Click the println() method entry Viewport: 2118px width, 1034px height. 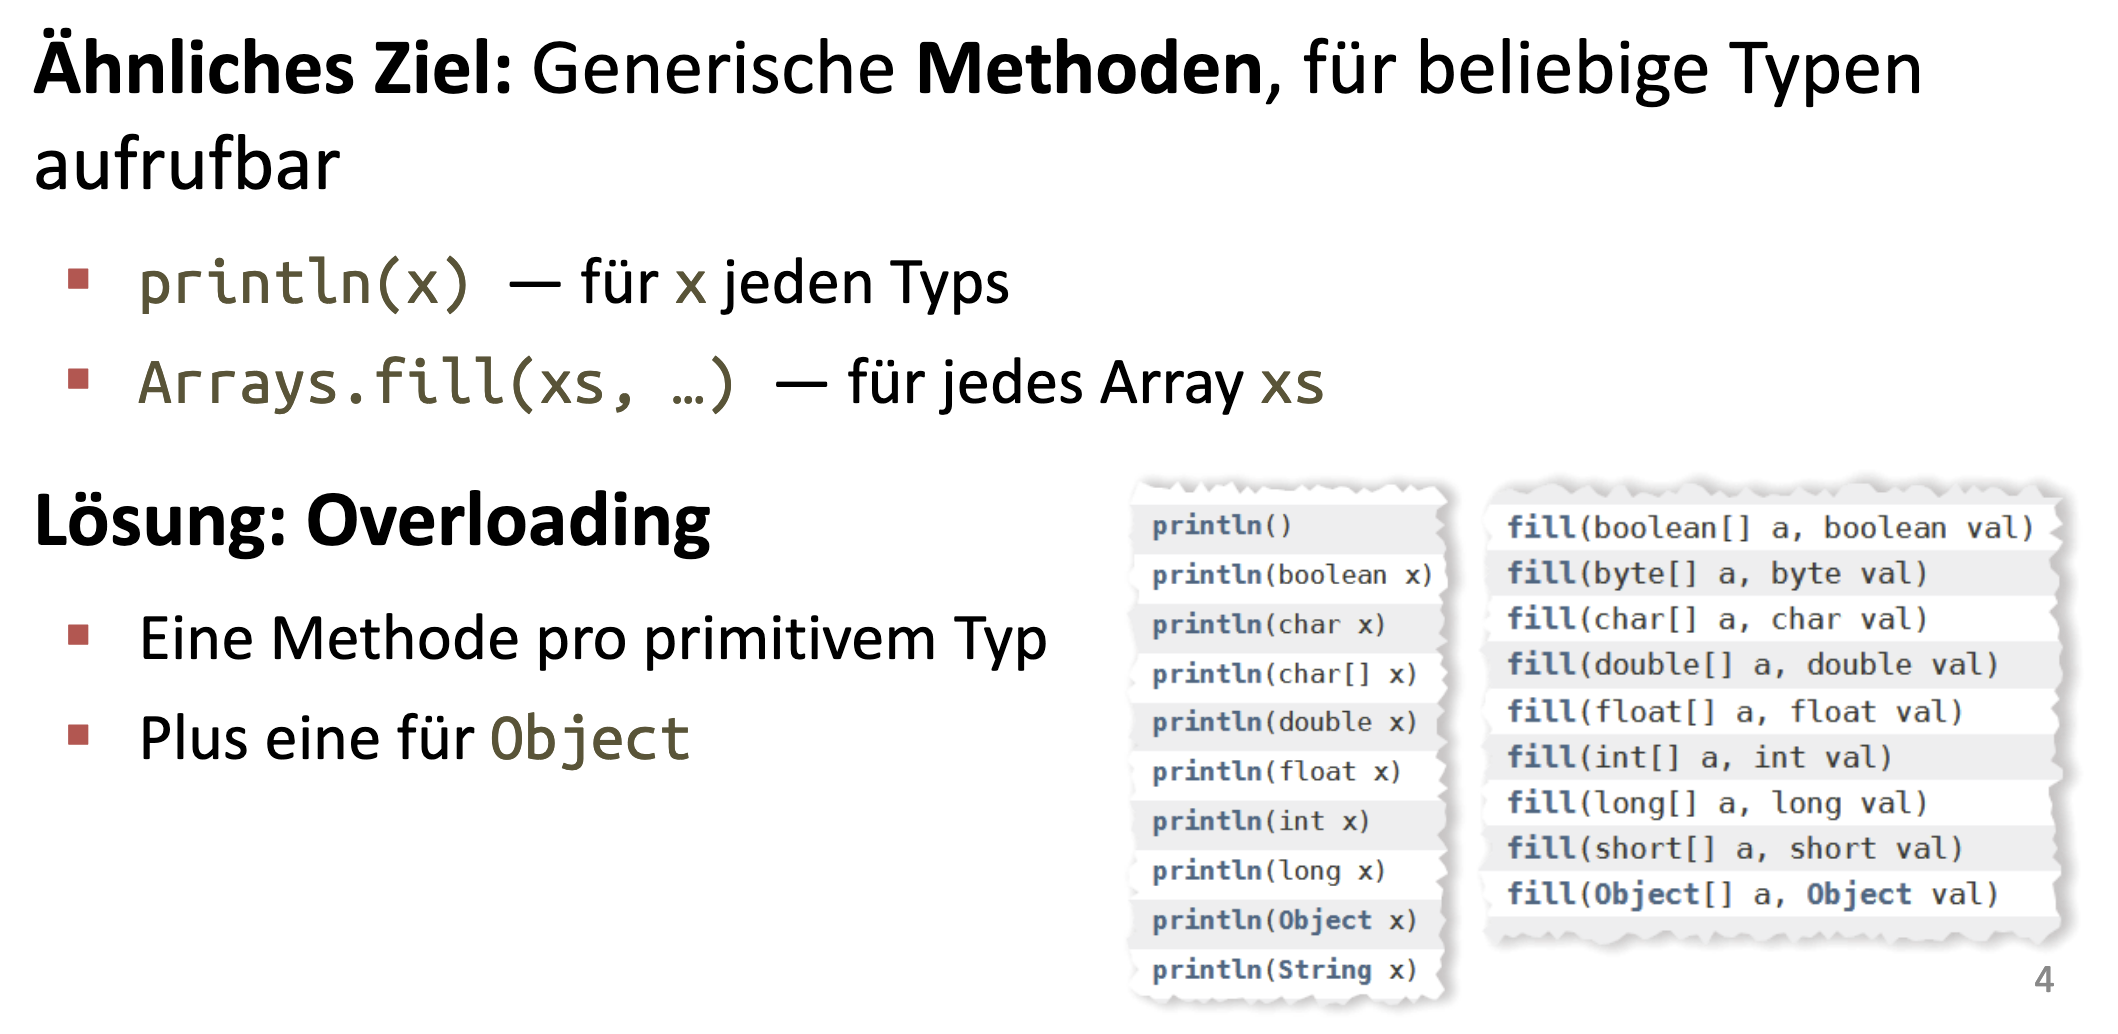[x=1221, y=526]
